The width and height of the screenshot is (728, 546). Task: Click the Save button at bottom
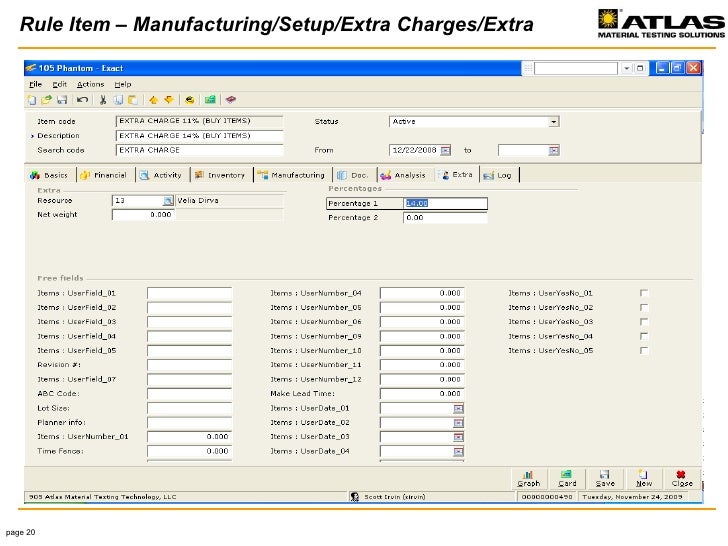[605, 479]
